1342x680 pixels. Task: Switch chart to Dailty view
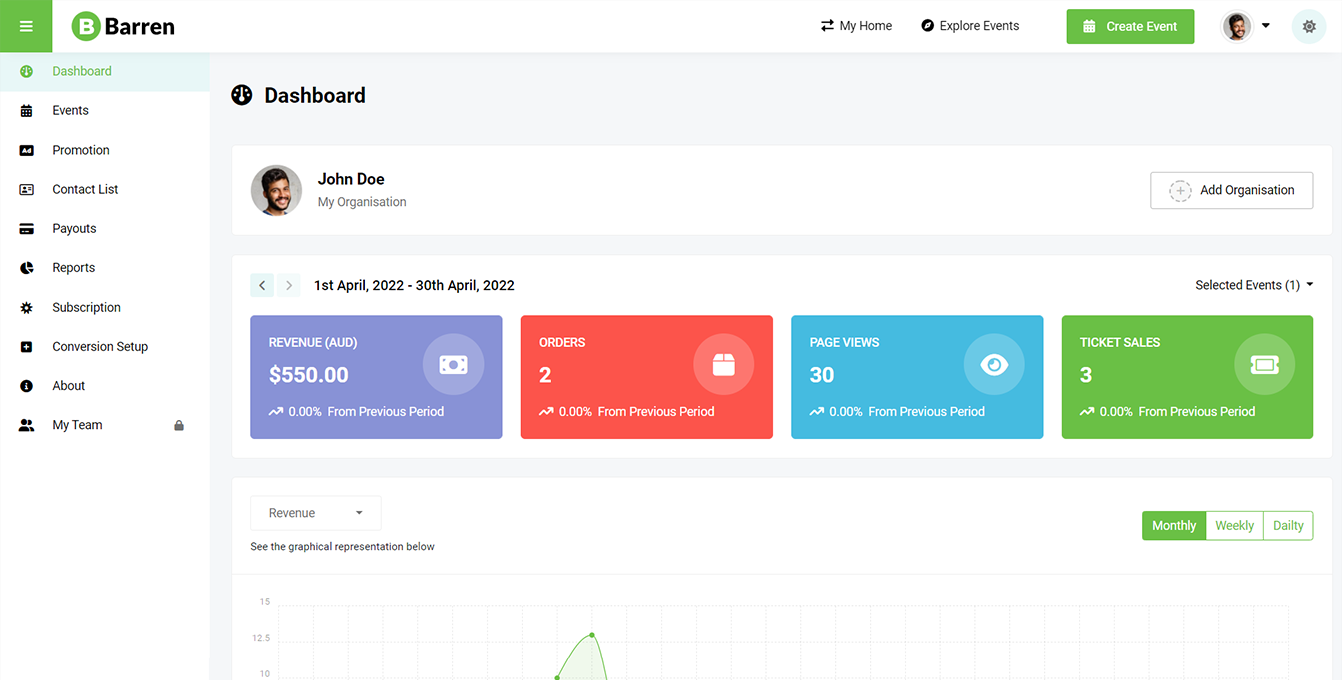(x=1288, y=526)
